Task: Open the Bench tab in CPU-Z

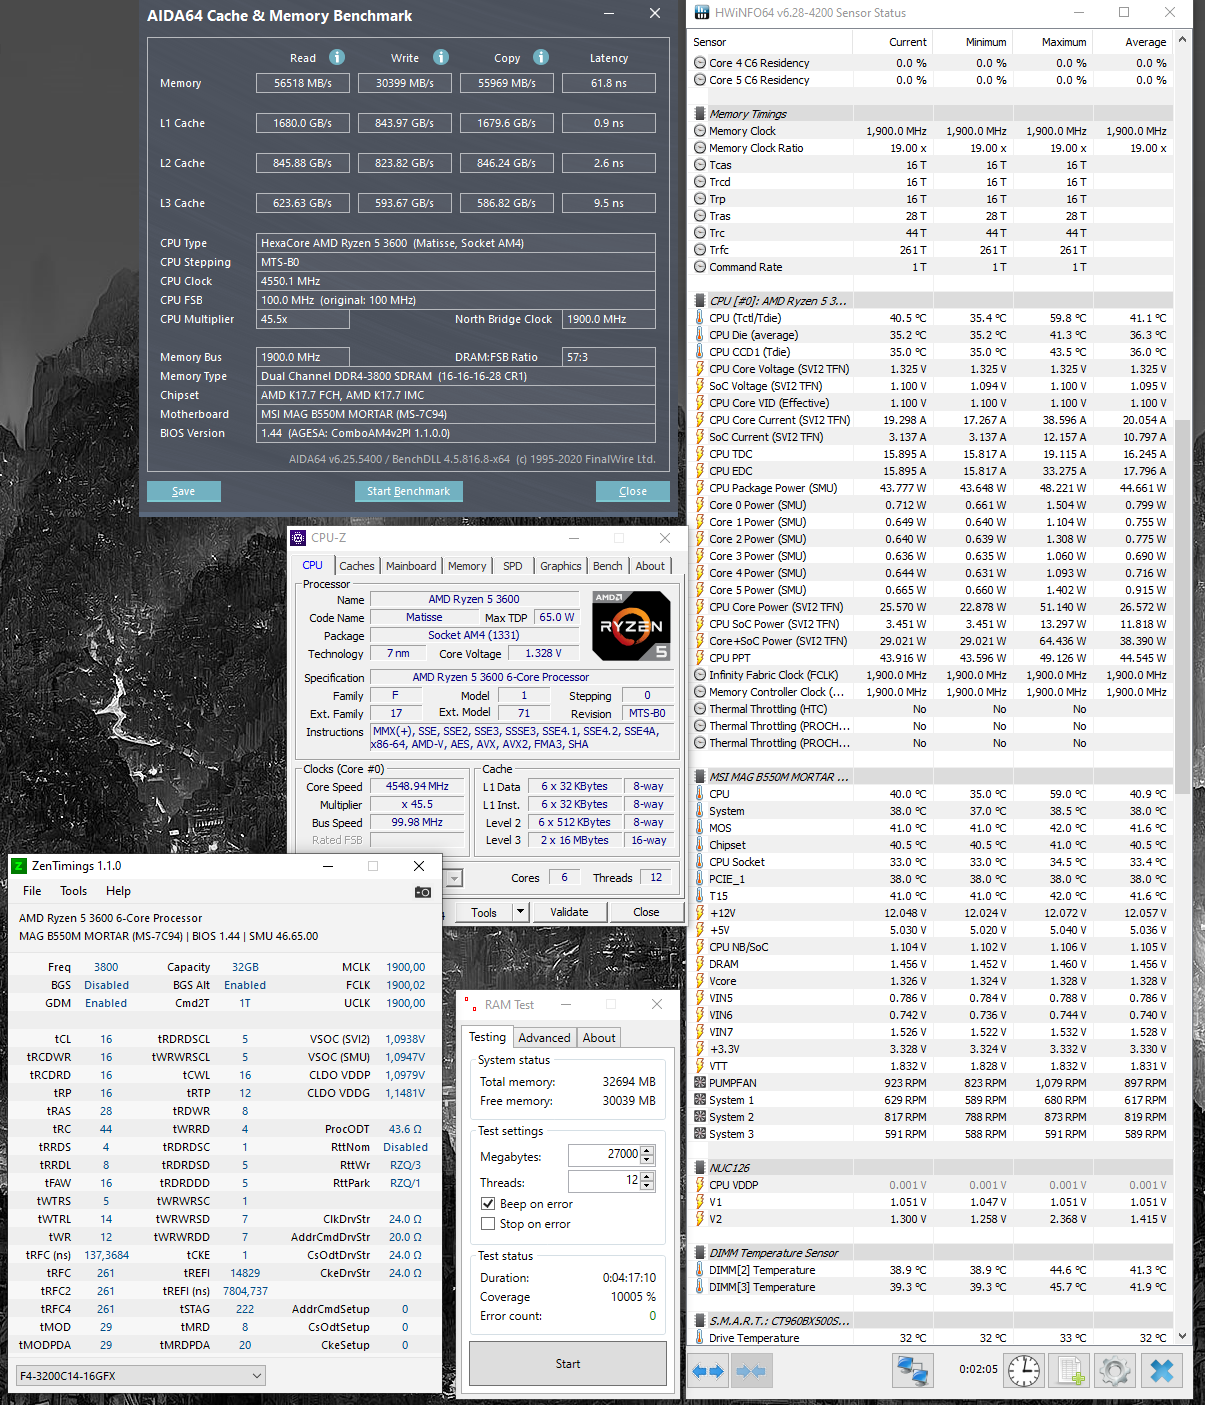Action: (608, 566)
